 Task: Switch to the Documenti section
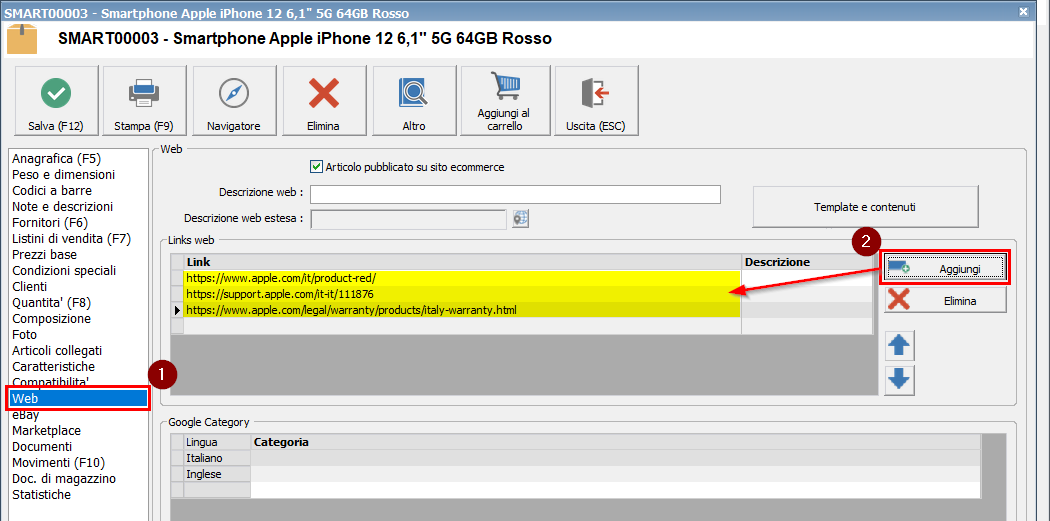coord(42,447)
